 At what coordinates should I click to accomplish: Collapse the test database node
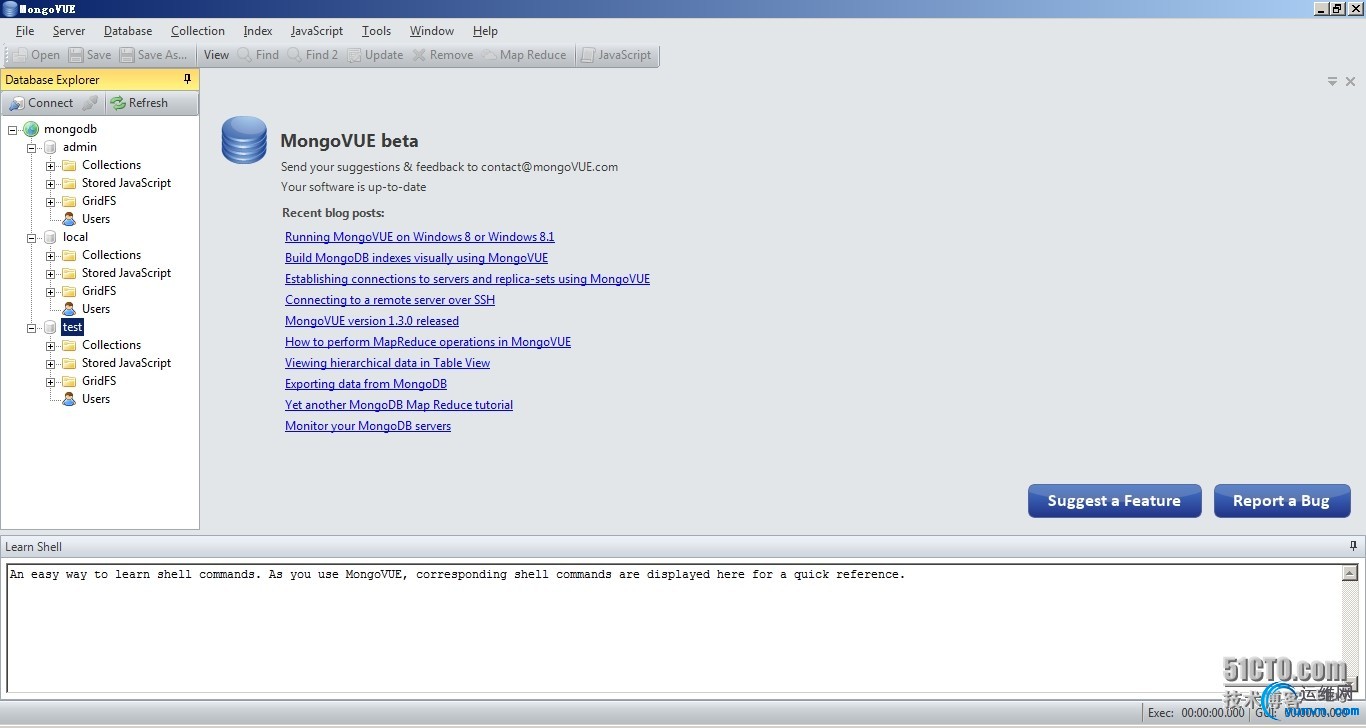pos(32,327)
